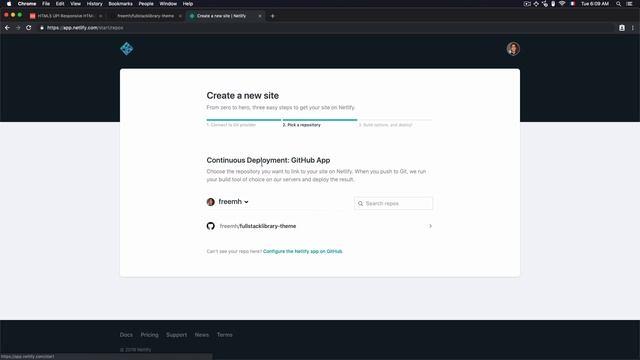Click the Wi-Fi status icon

pyautogui.click(x=562, y=4)
